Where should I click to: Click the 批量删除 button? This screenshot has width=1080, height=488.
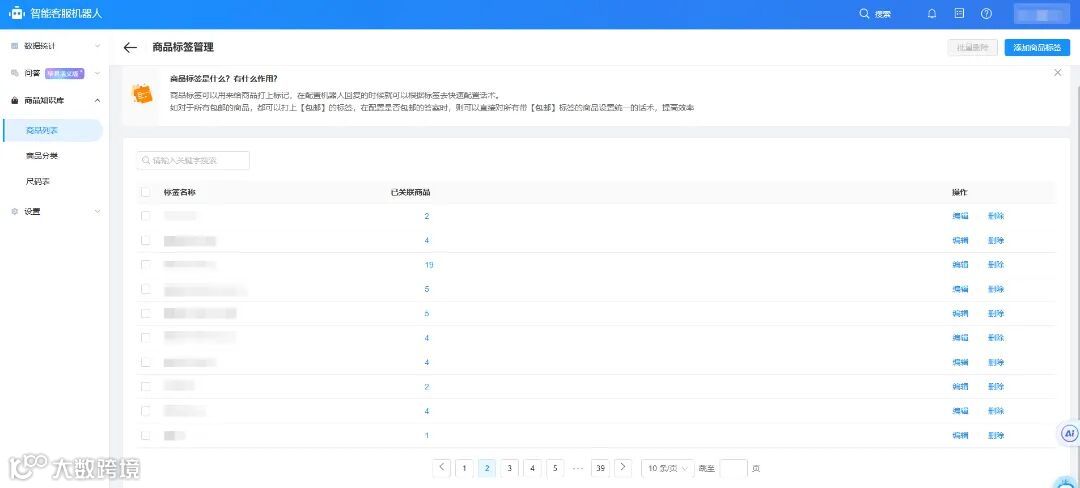coord(972,47)
